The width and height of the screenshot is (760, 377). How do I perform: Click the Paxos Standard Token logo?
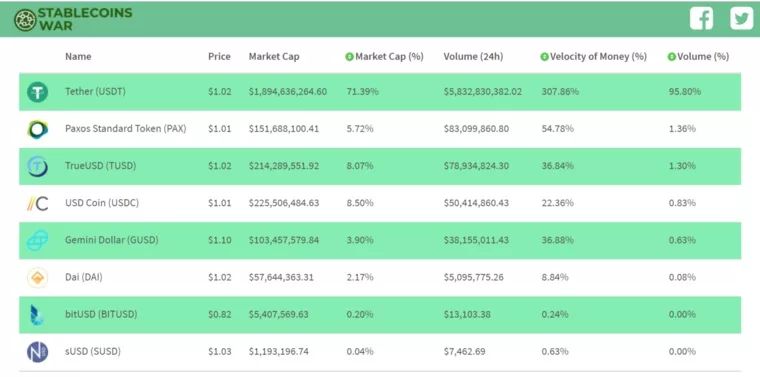(37, 129)
